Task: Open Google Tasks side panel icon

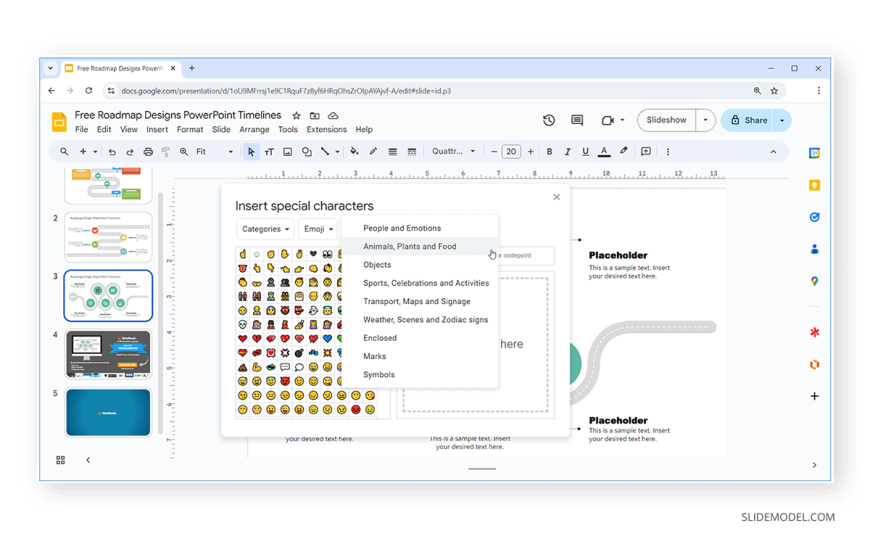Action: tap(814, 217)
